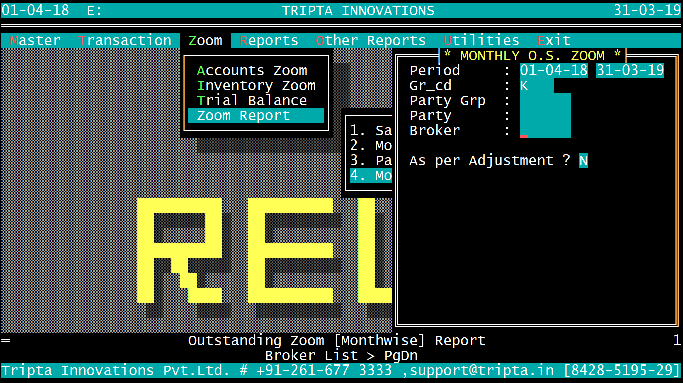Click the Broker input field
The image size is (683, 383).
[x=545, y=130]
